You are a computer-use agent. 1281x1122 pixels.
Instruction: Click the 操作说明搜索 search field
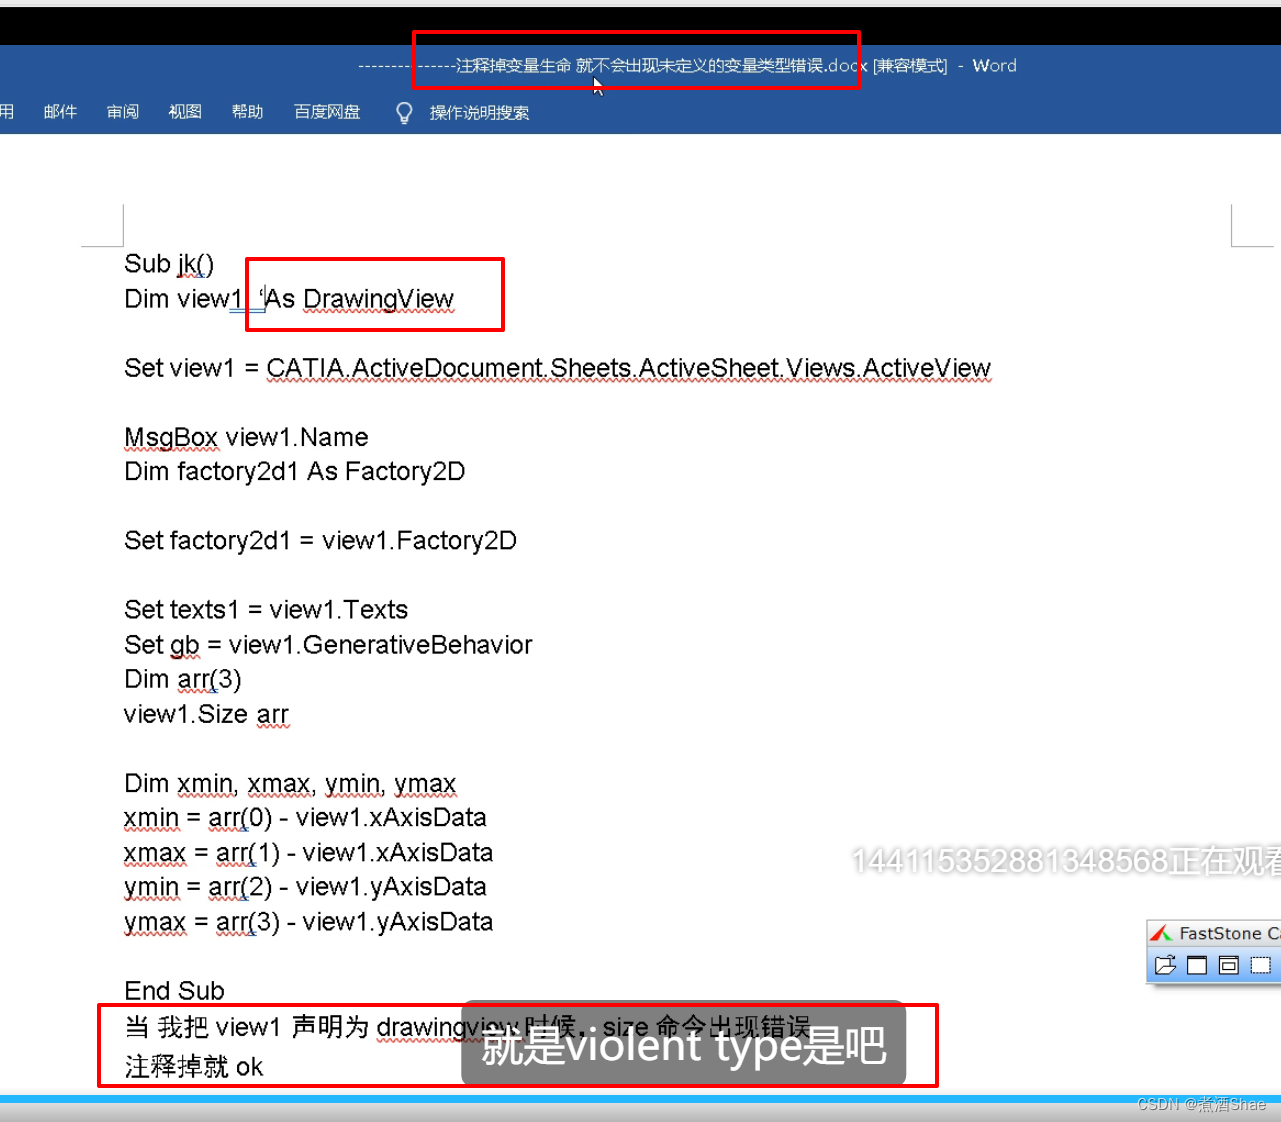(x=479, y=113)
